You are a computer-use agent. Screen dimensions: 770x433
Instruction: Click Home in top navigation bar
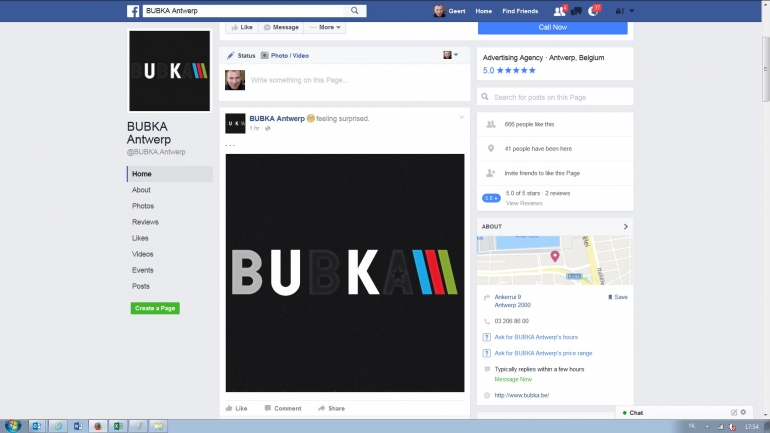(483, 11)
